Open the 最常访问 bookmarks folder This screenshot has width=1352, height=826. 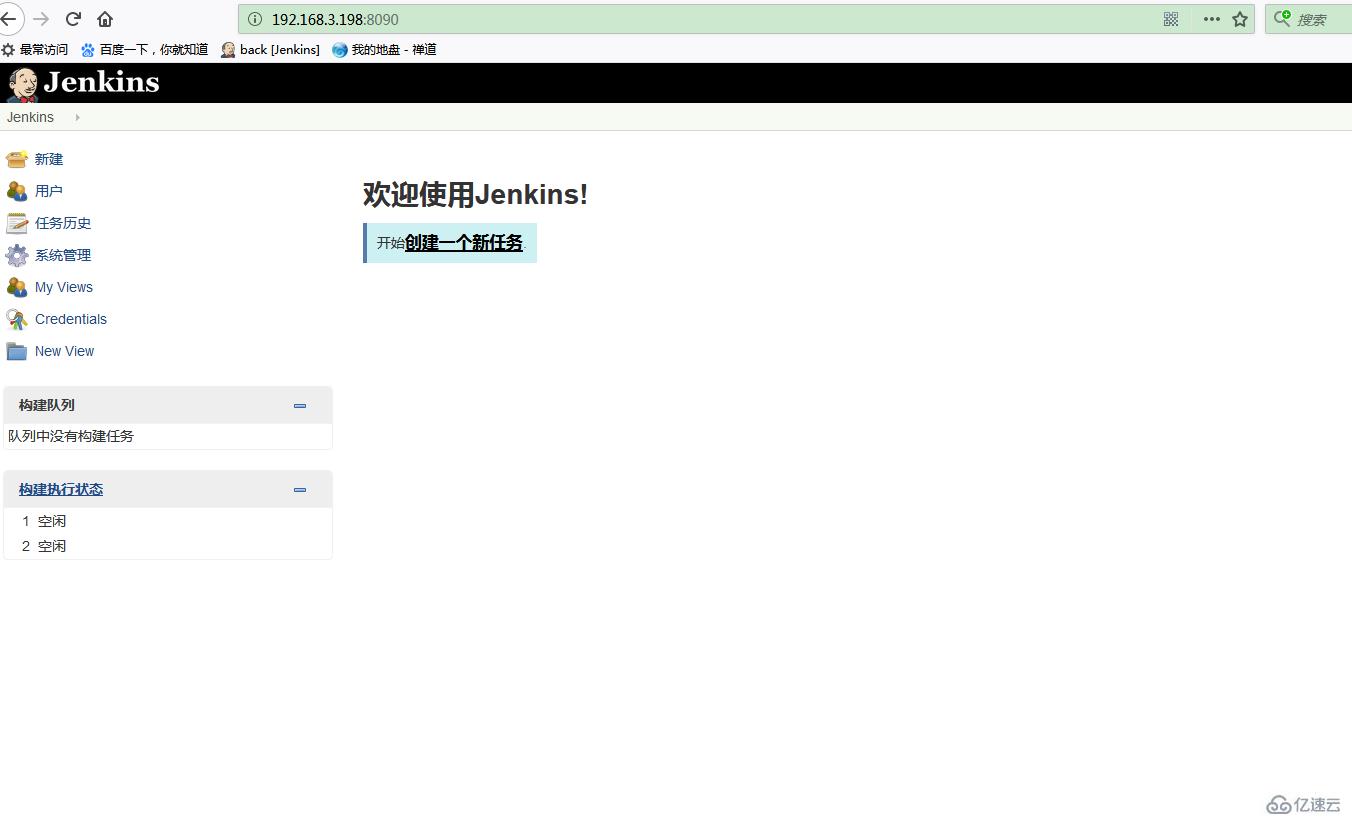click(35, 49)
